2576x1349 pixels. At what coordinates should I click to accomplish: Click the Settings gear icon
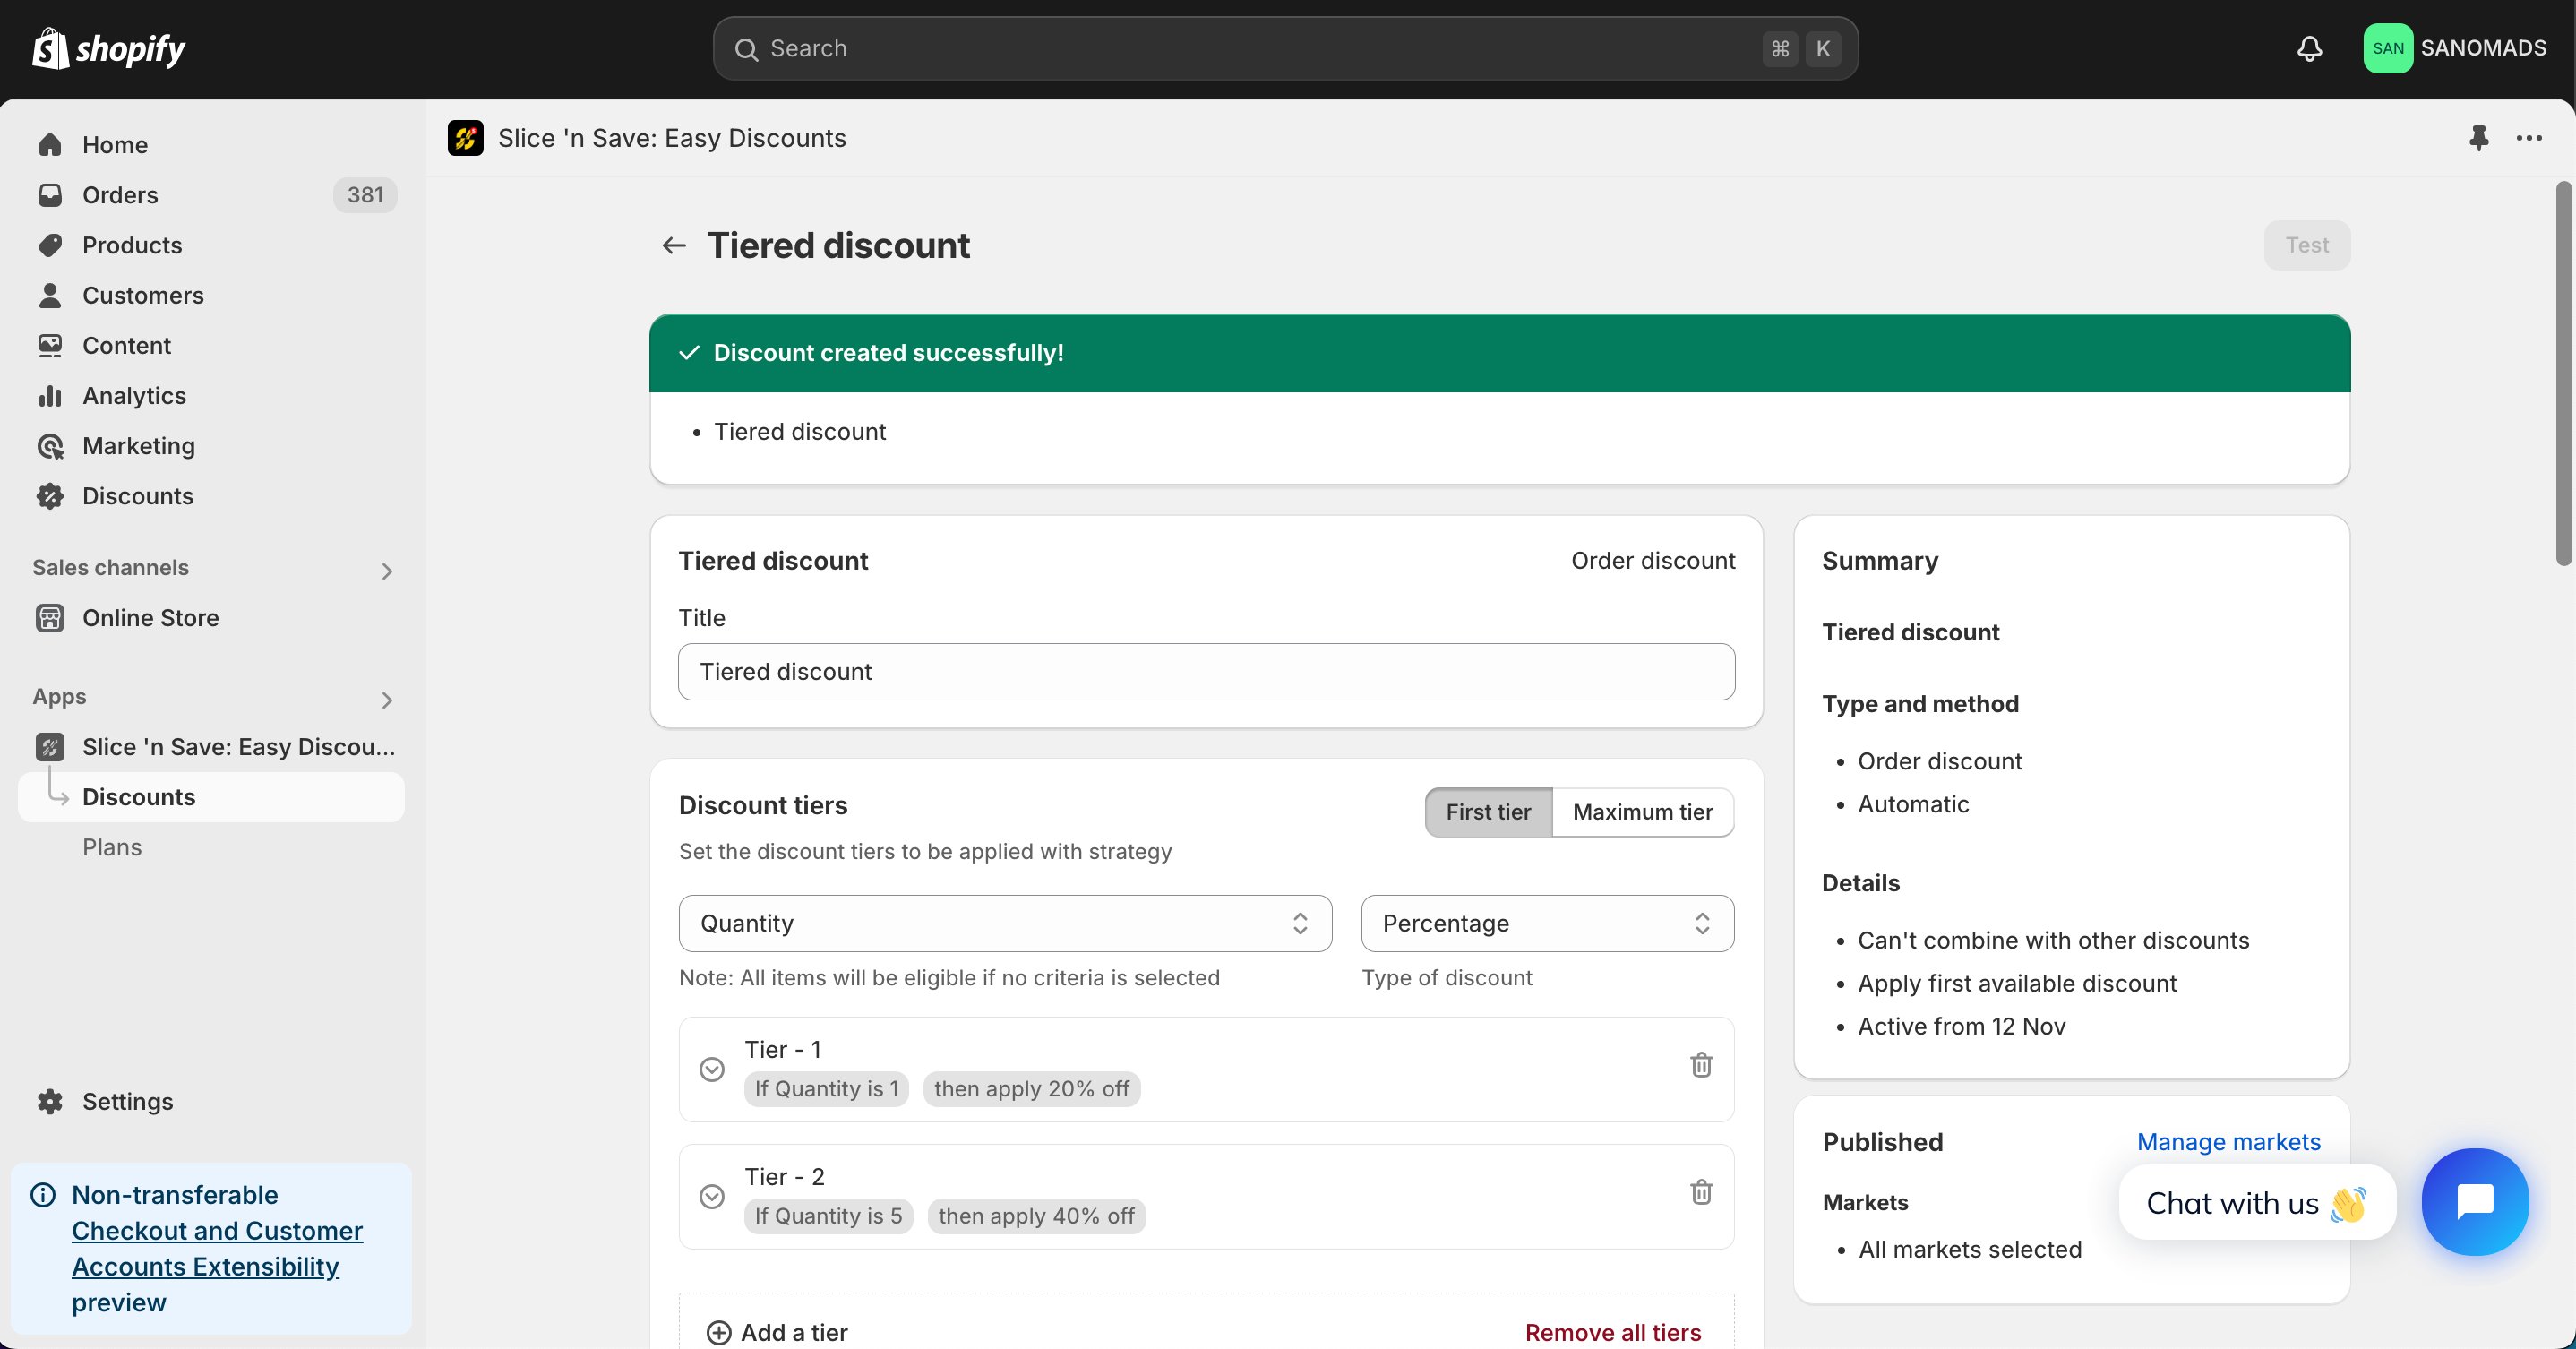tap(50, 1101)
